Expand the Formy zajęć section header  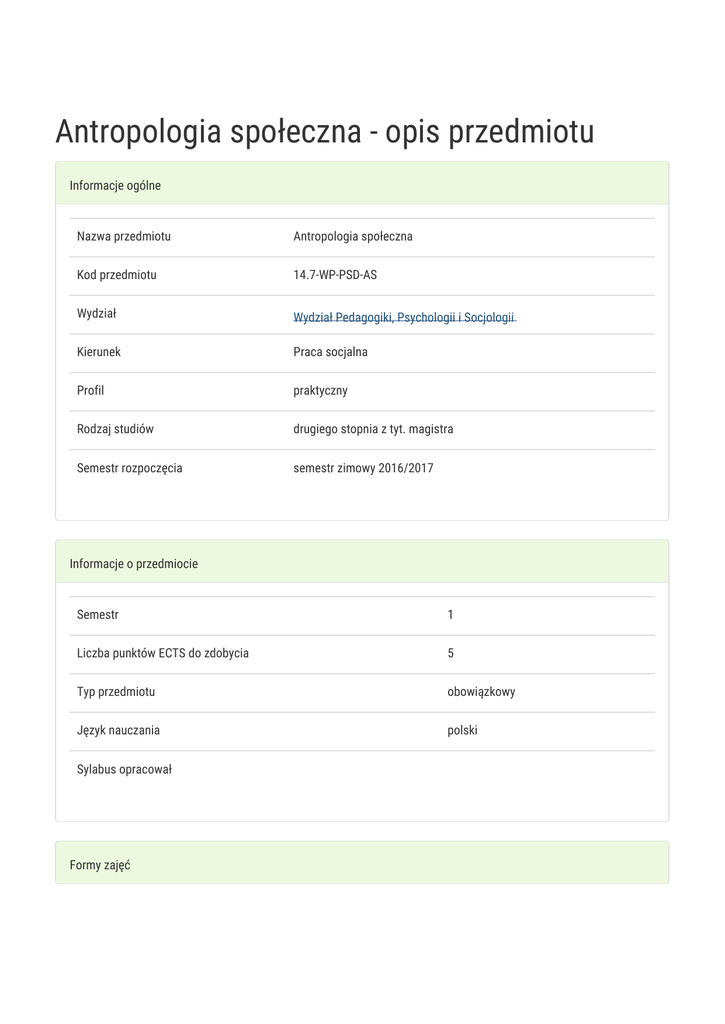click(x=100, y=864)
